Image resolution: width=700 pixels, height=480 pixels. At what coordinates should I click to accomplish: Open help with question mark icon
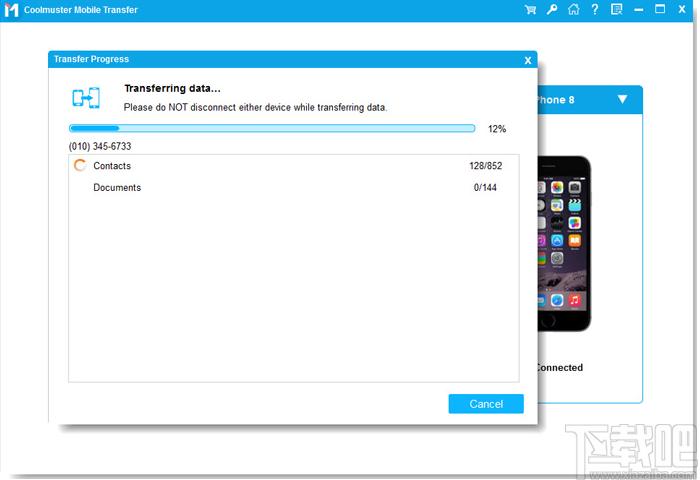[x=595, y=9]
